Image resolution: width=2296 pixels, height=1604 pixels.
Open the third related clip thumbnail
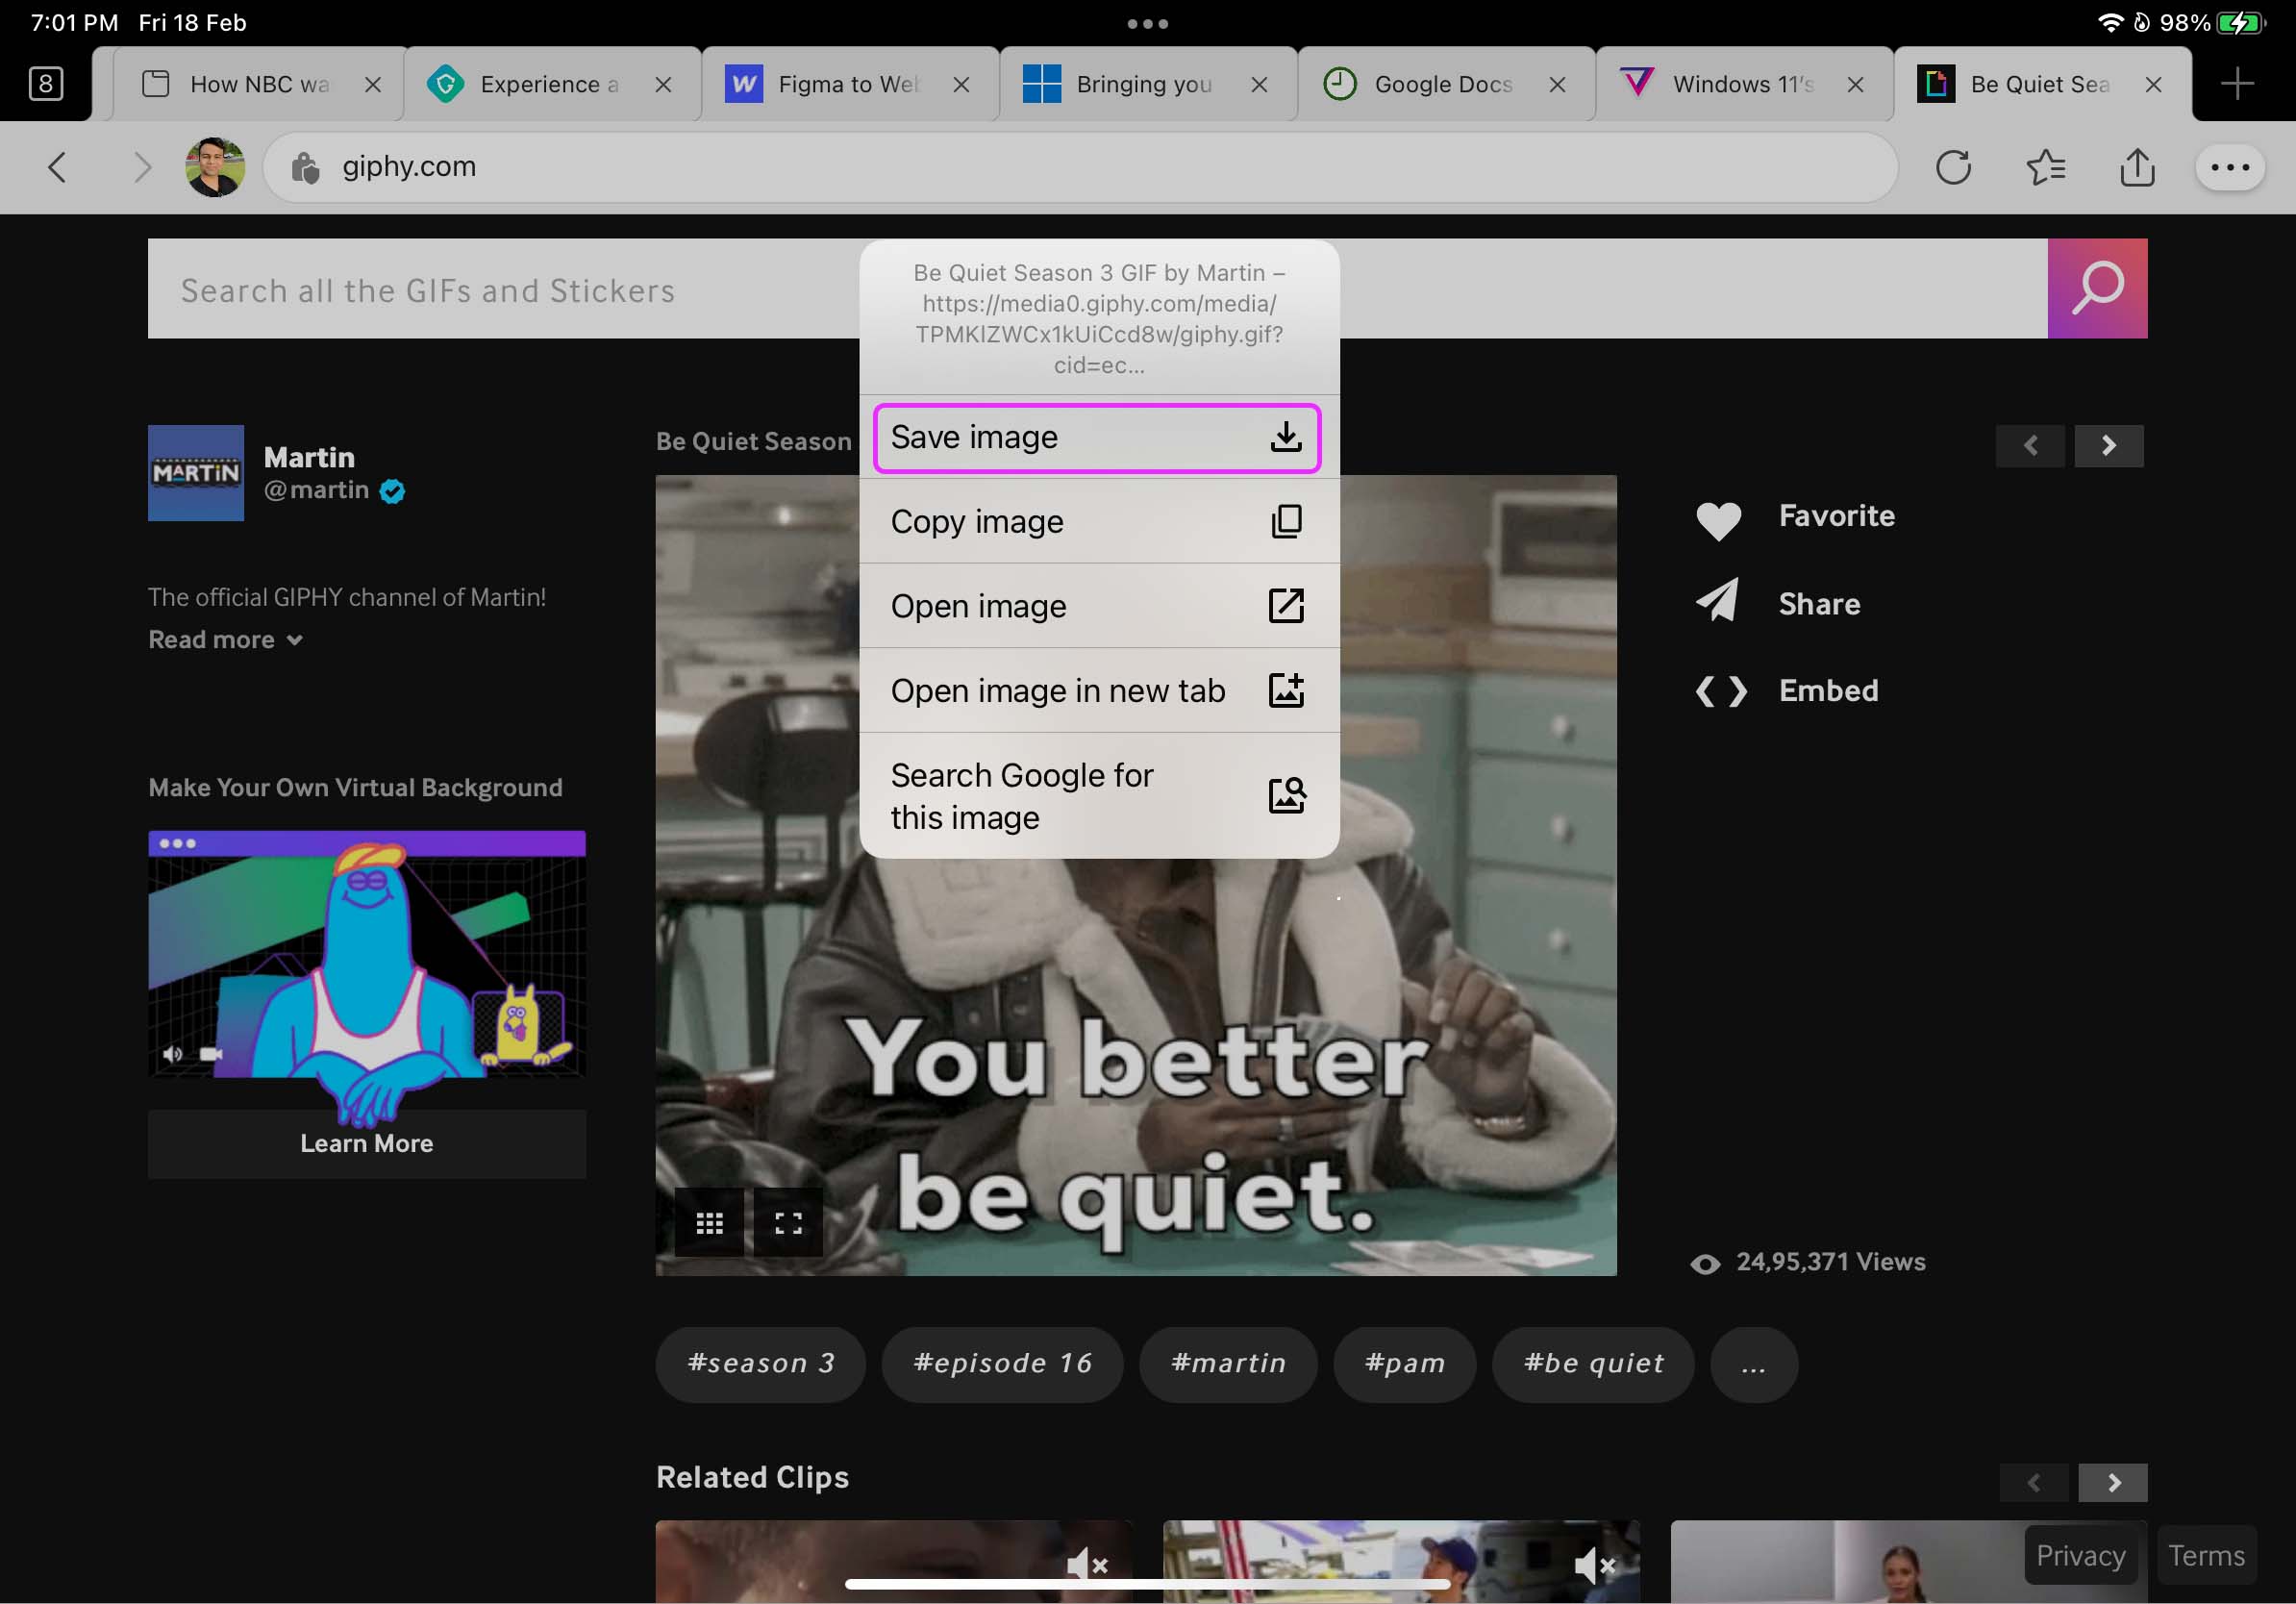tap(1908, 1561)
